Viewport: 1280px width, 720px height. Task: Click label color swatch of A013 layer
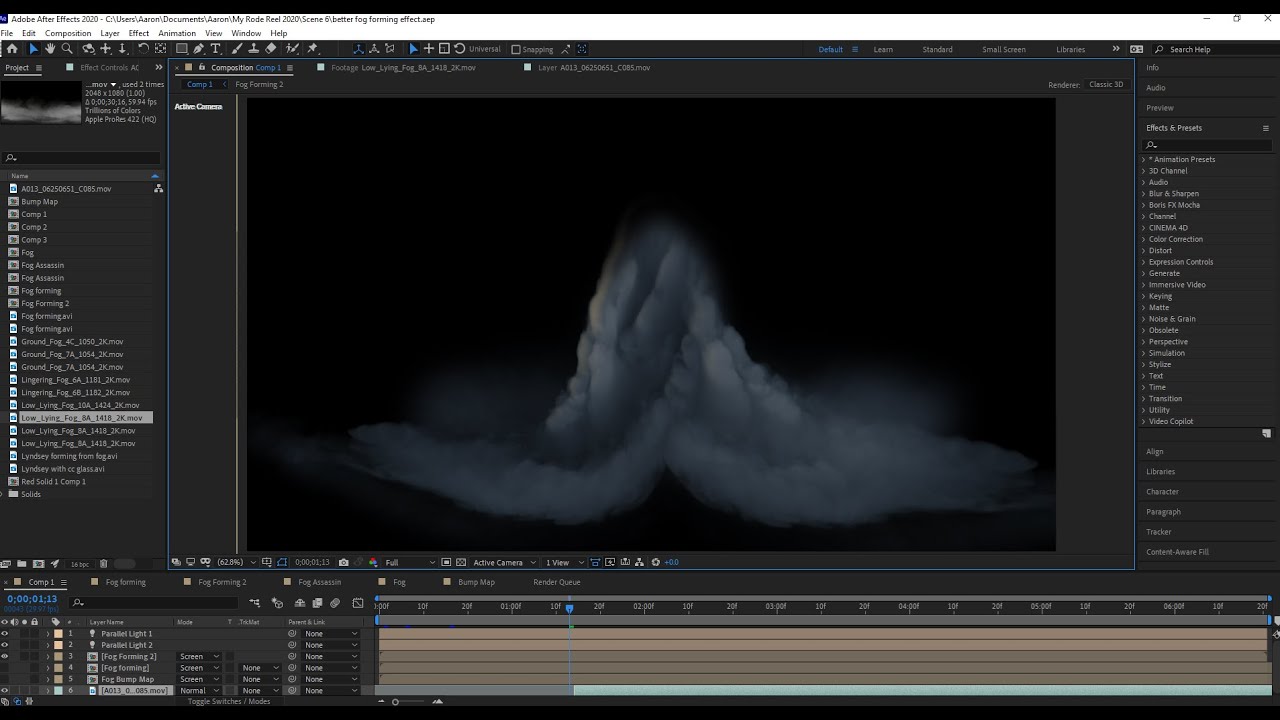[58, 690]
